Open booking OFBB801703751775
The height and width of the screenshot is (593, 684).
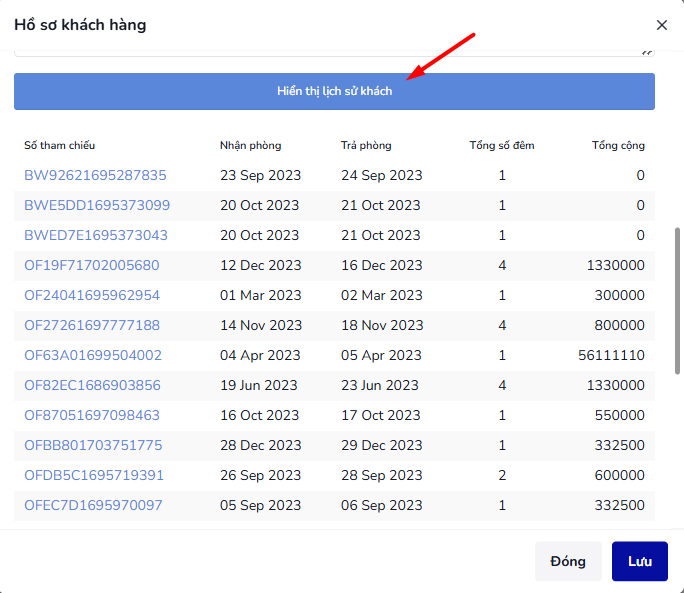coord(93,446)
